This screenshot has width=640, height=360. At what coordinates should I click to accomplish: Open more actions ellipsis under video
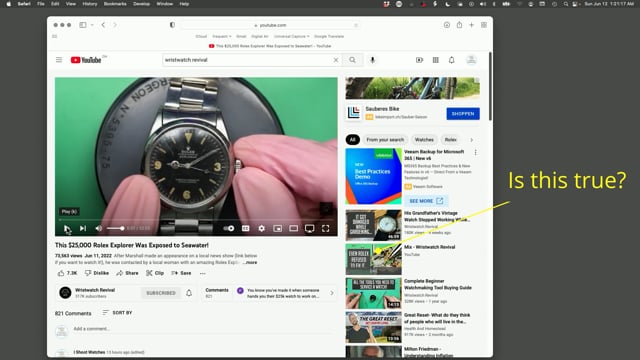point(203,273)
